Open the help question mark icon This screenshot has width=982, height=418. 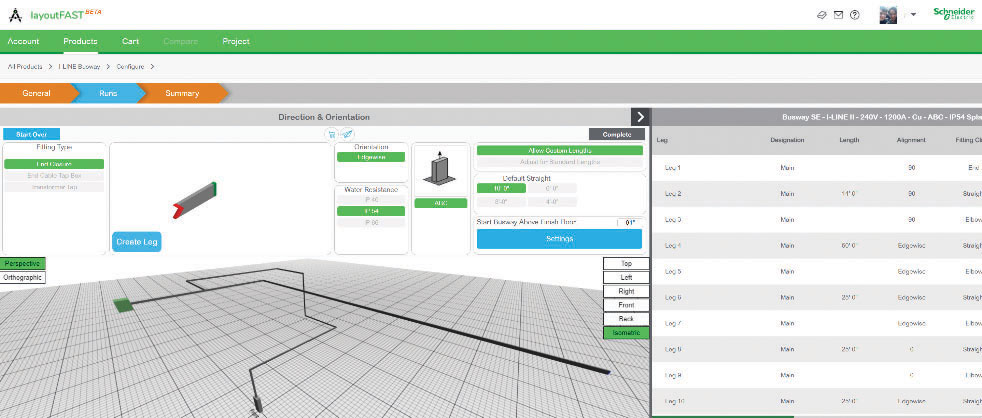pyautogui.click(x=854, y=15)
